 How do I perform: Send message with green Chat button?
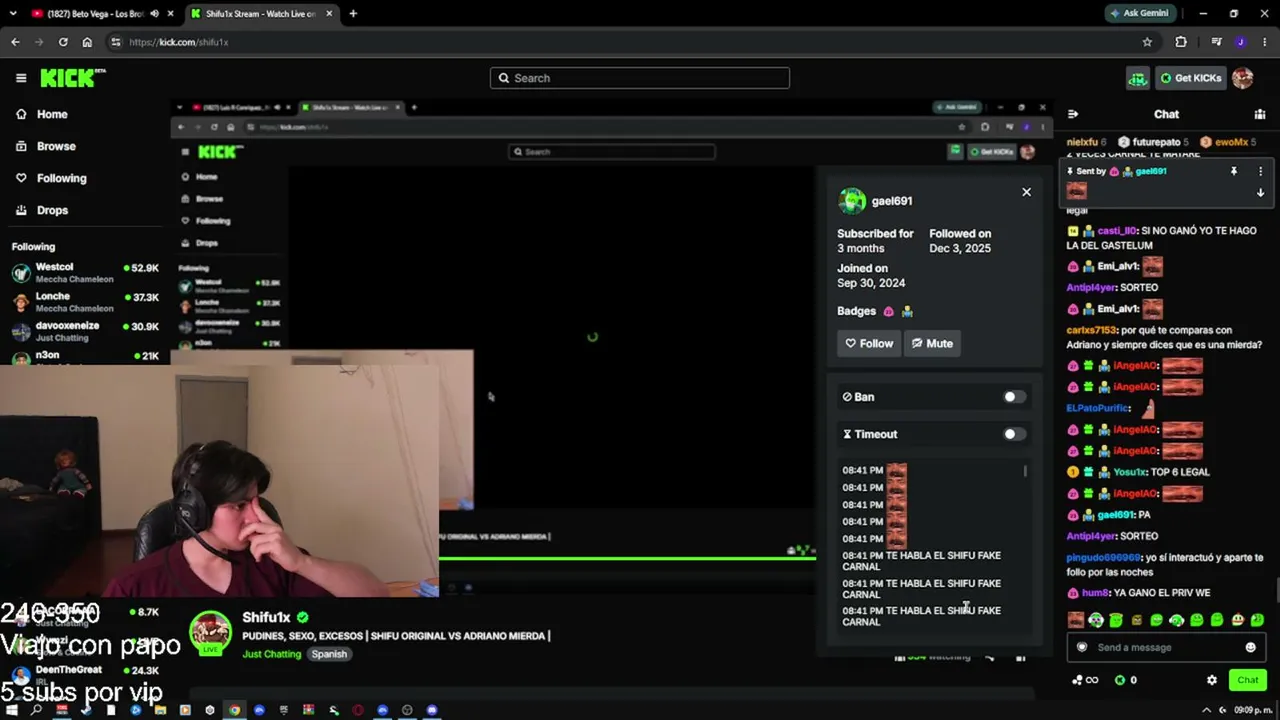[1247, 680]
